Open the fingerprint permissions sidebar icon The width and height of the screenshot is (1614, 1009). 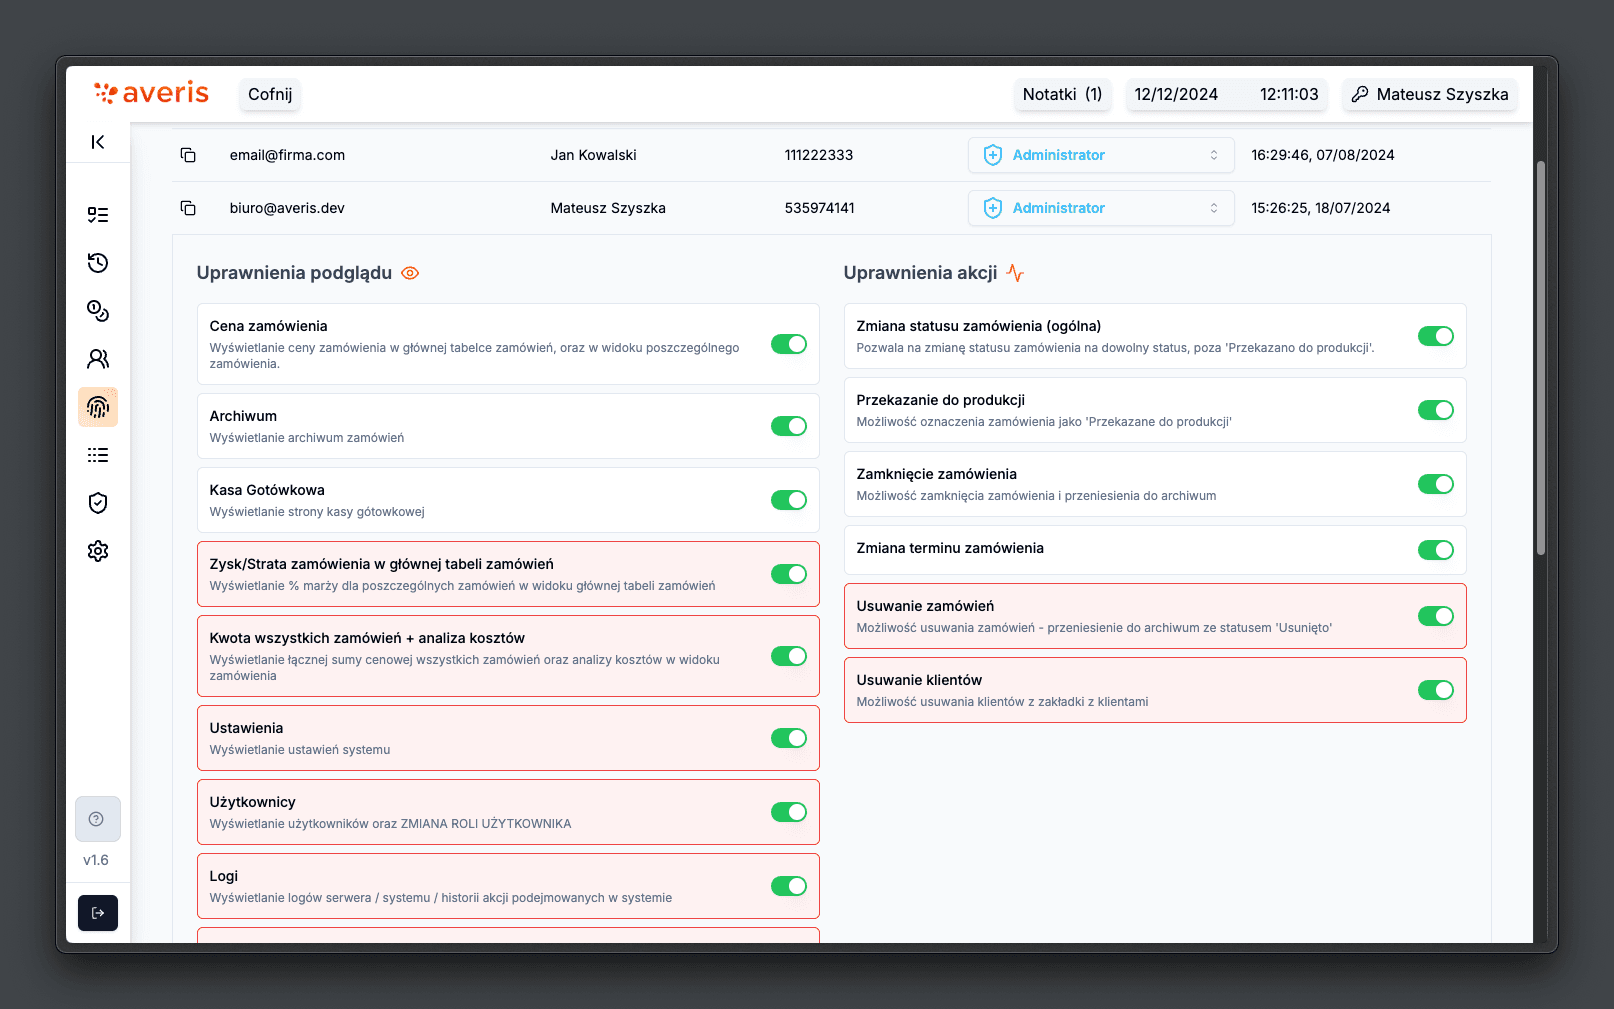point(98,407)
